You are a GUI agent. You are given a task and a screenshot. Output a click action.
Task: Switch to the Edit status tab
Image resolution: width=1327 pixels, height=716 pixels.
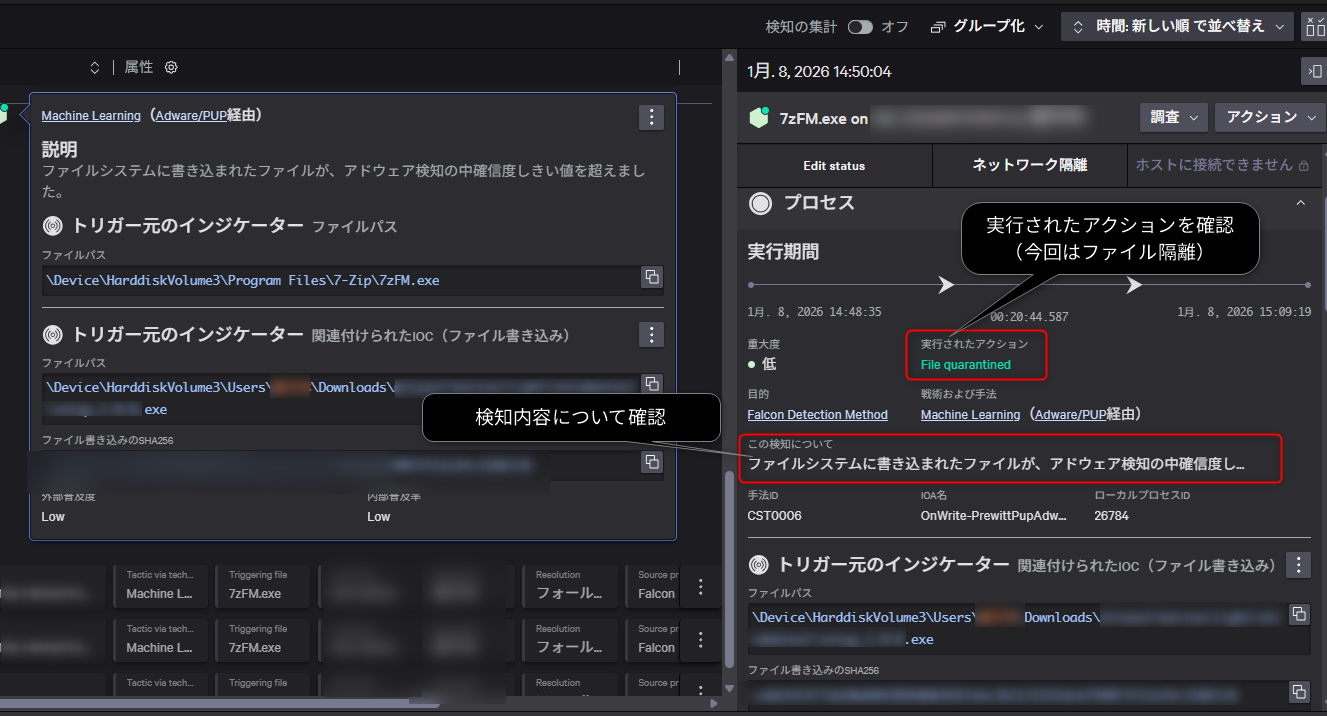tap(833, 165)
